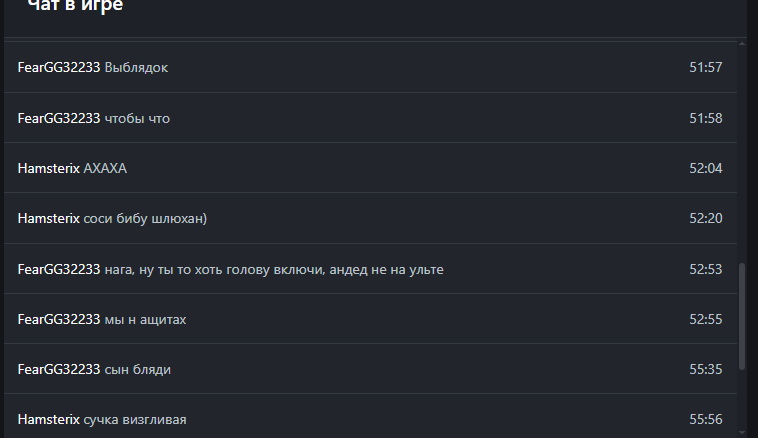Click the chat scrollbar down arrow
This screenshot has width=758, height=438.
click(742, 431)
